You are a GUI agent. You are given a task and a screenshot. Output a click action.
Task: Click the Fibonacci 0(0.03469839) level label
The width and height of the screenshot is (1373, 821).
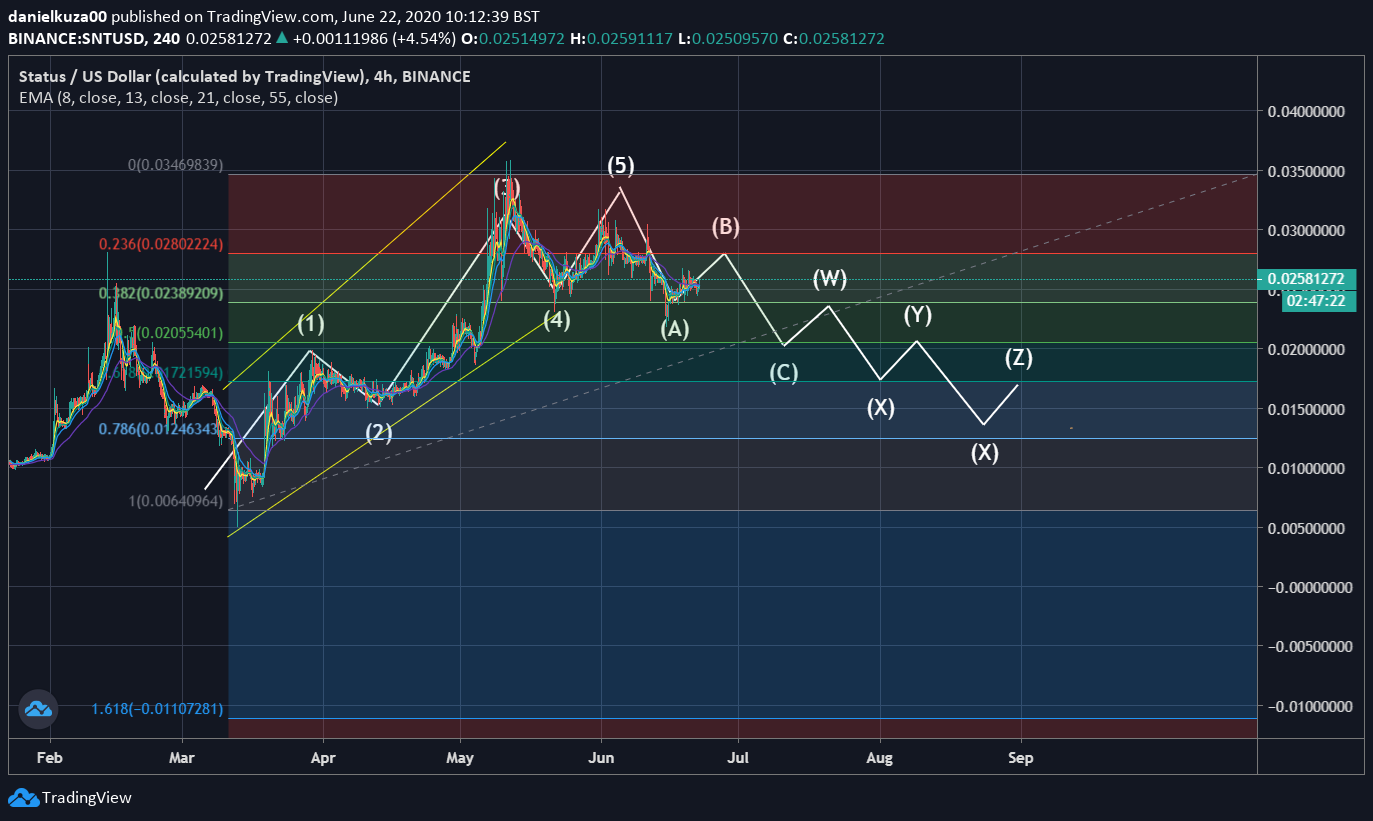pyautogui.click(x=175, y=164)
